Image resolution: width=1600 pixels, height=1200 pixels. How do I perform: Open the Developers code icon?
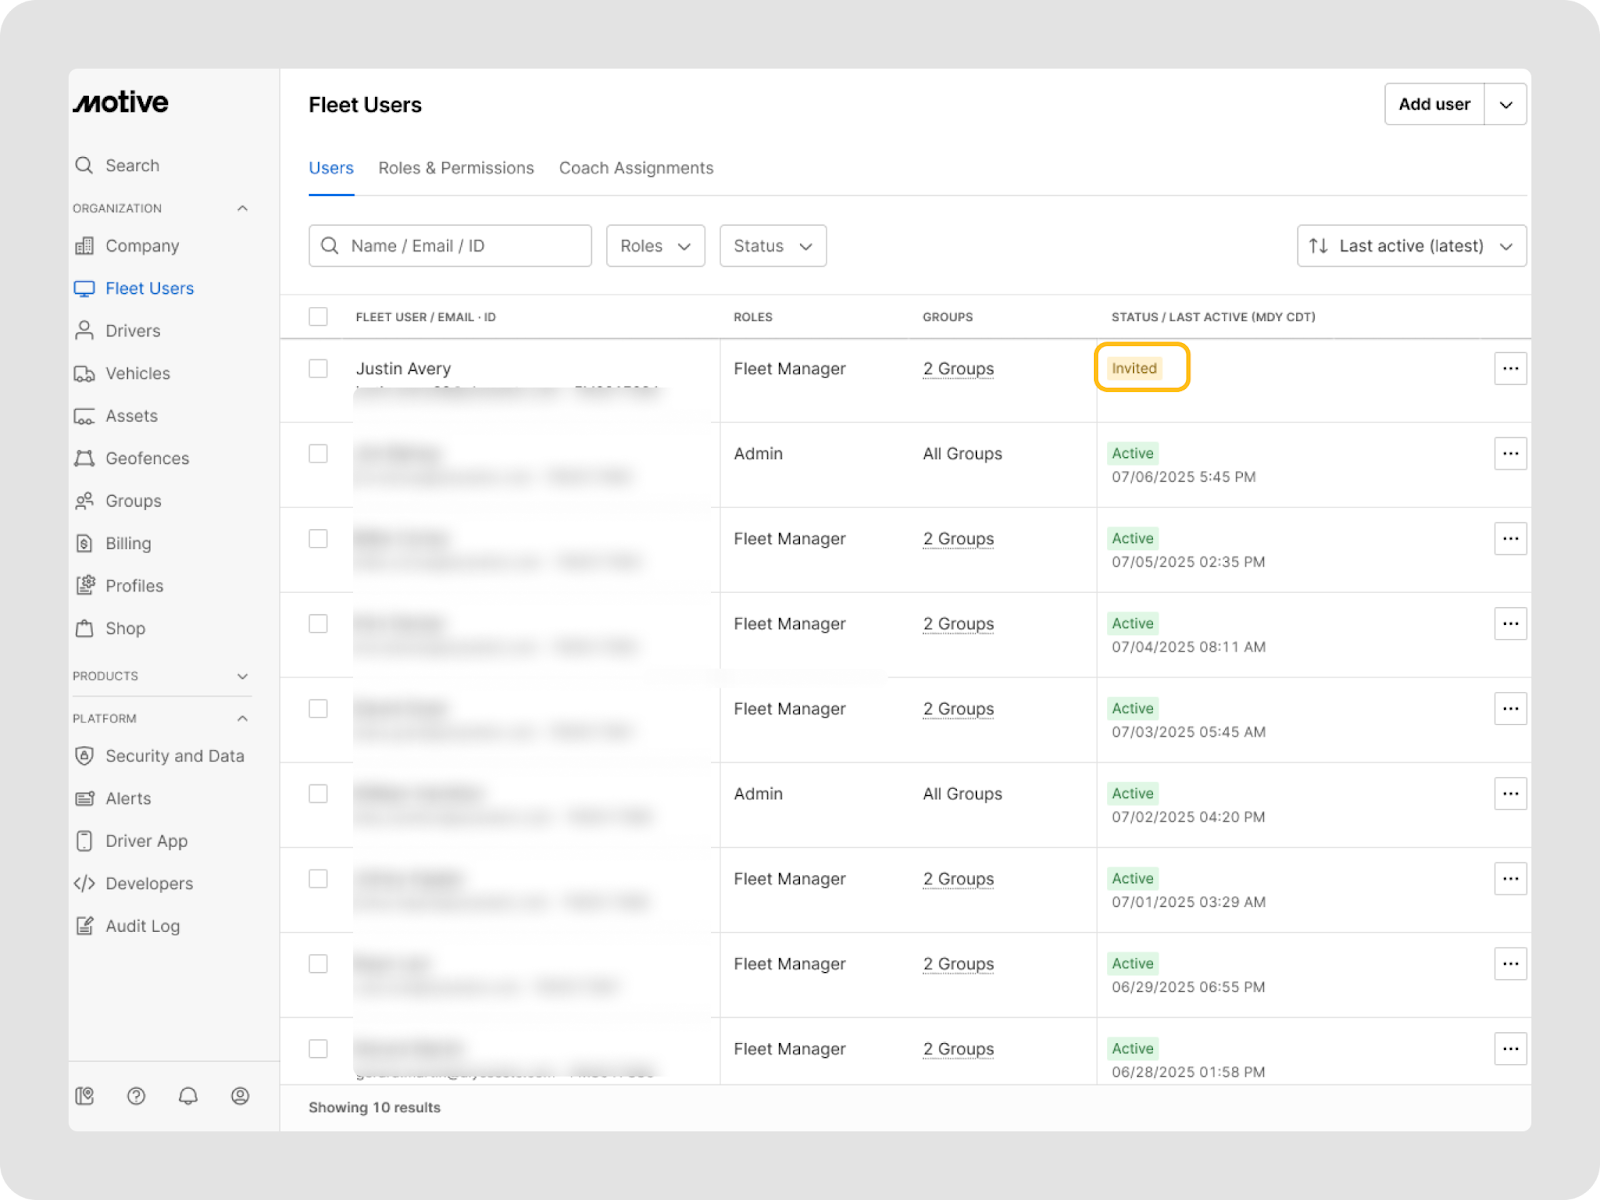point(84,884)
